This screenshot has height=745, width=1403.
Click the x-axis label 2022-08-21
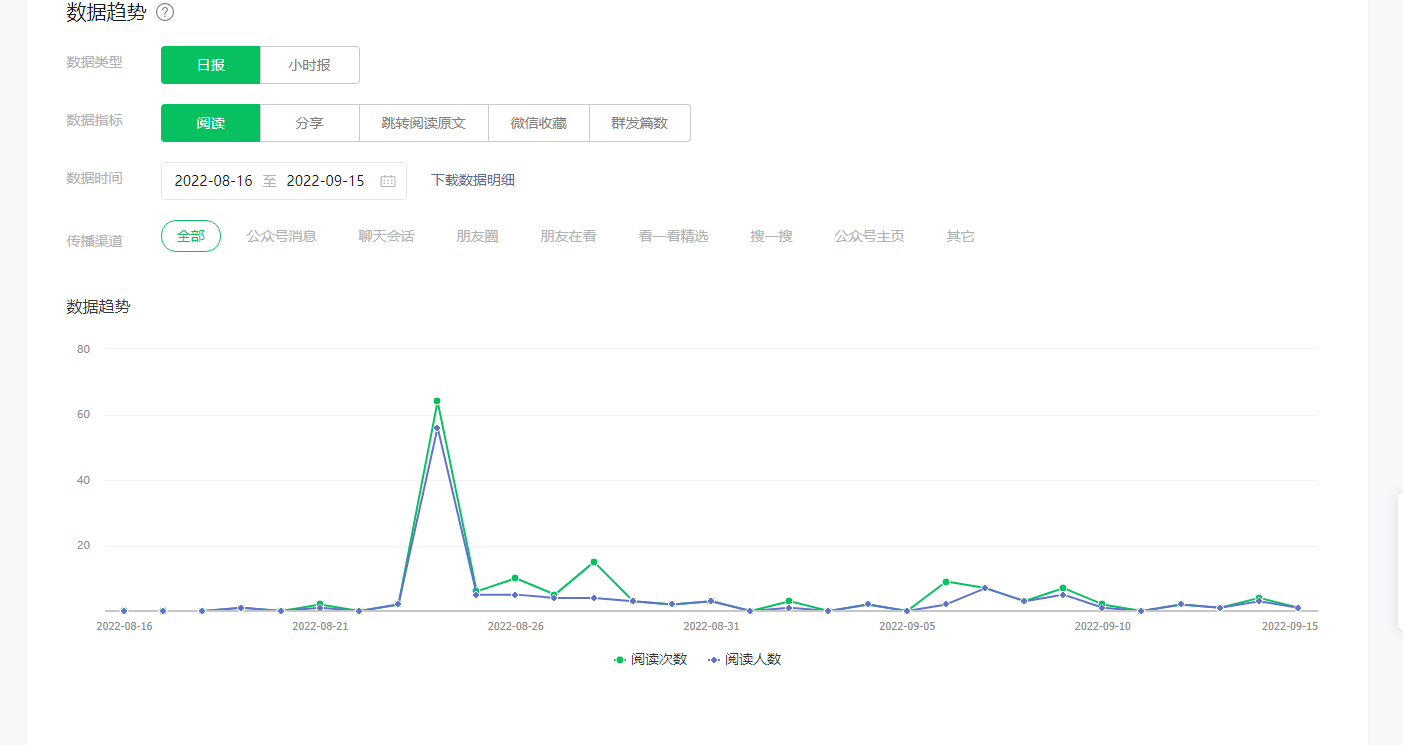pos(320,626)
